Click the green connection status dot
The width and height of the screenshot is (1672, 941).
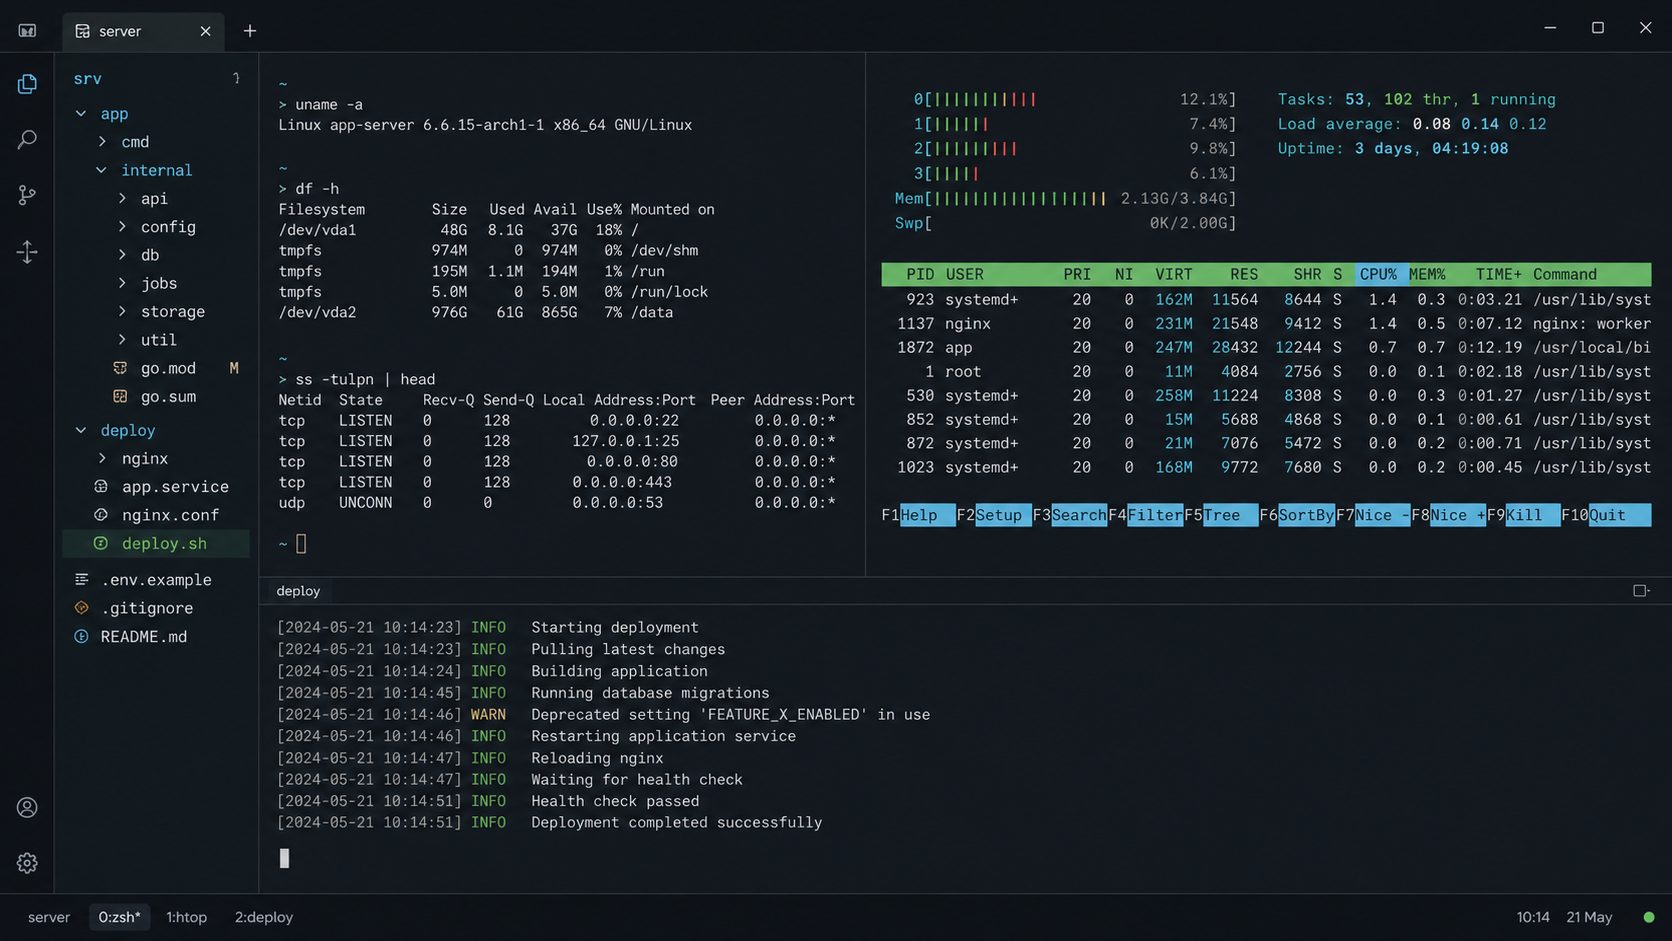[x=1649, y=917]
